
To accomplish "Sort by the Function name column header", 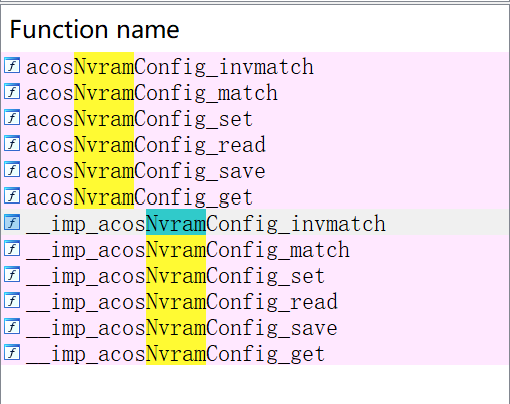I will (x=95, y=29).
